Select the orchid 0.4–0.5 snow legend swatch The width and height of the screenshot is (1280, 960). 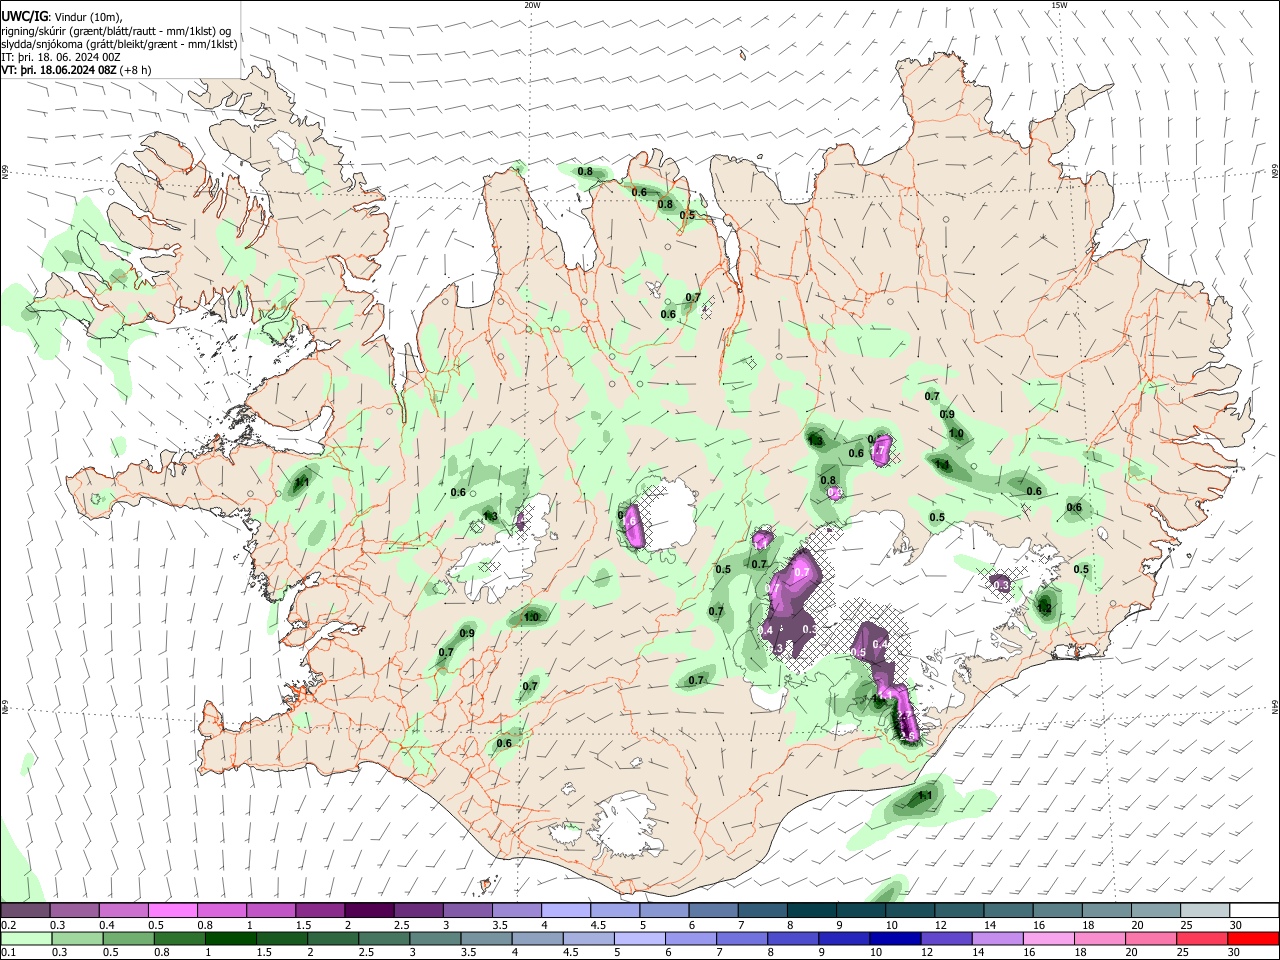(x=123, y=910)
